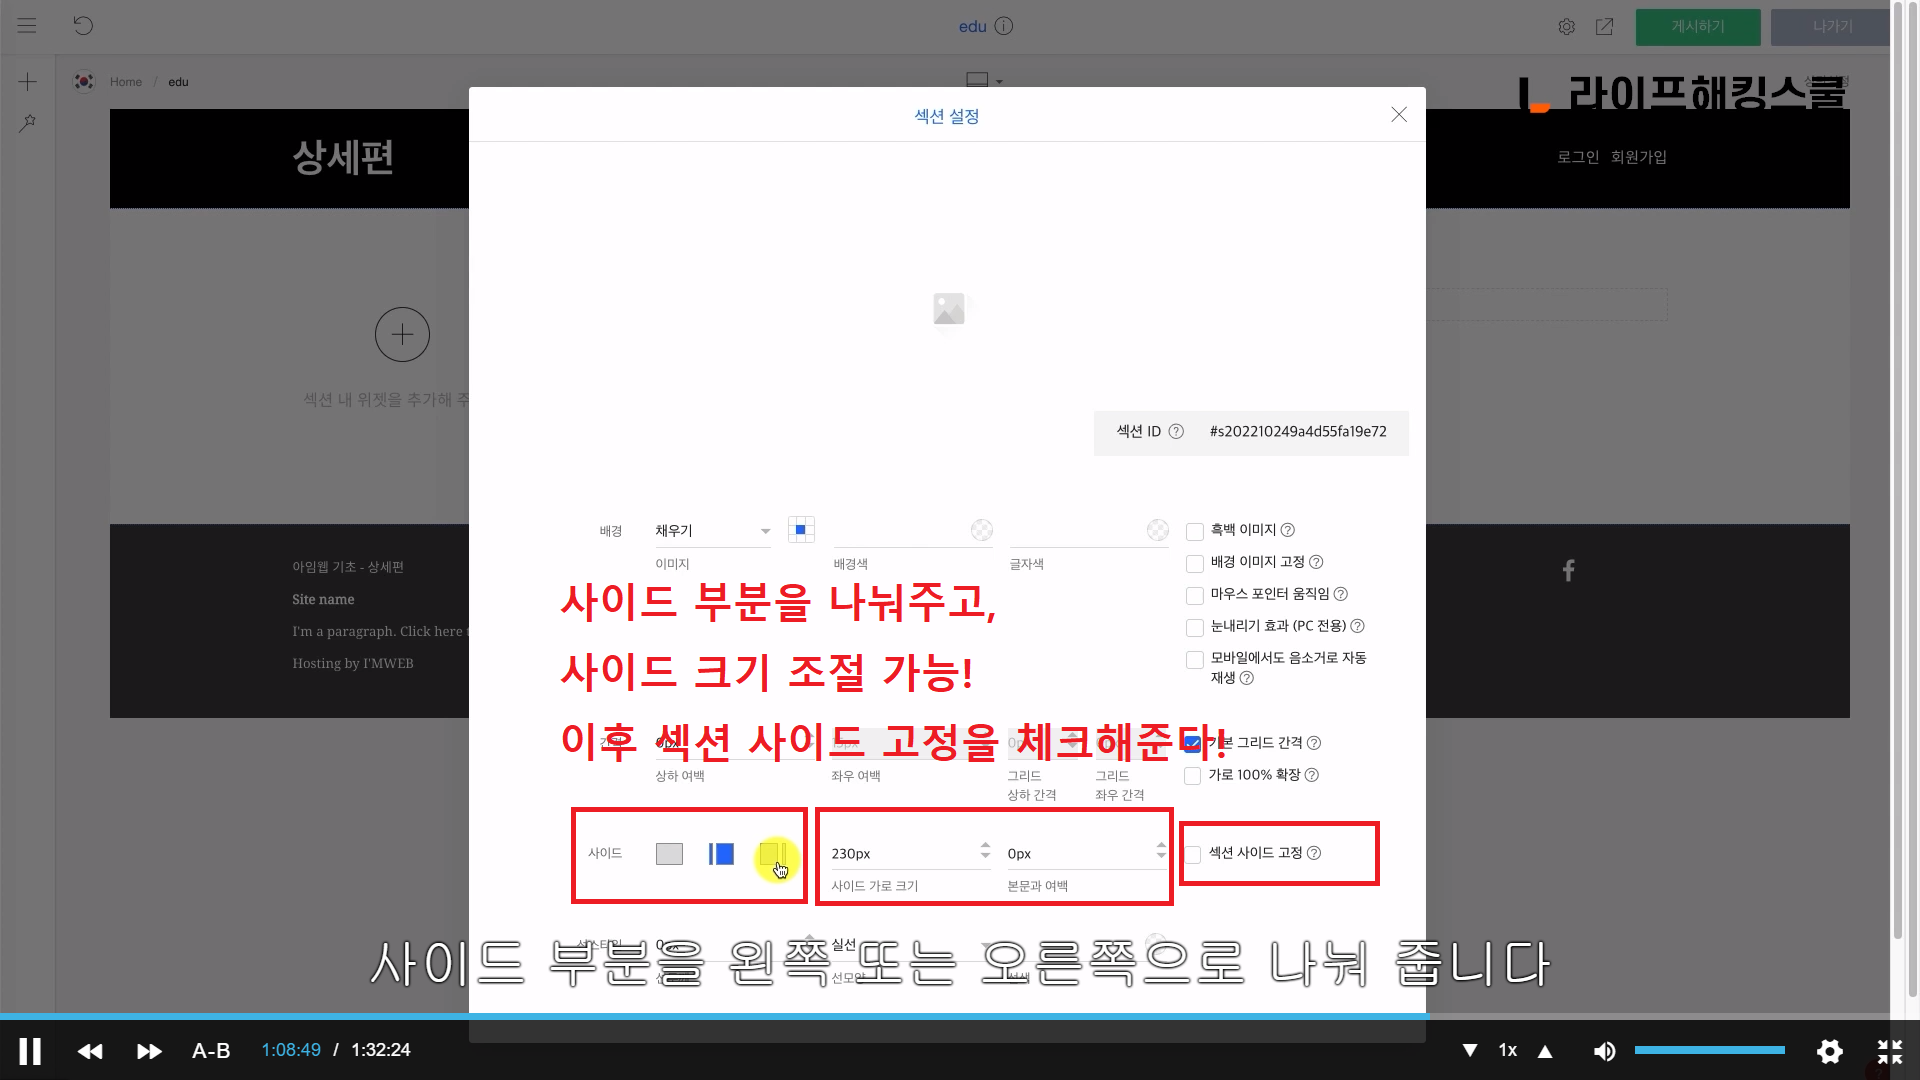
Task: Increase the 사이드 가로 크기 stepper
Action: [985, 846]
